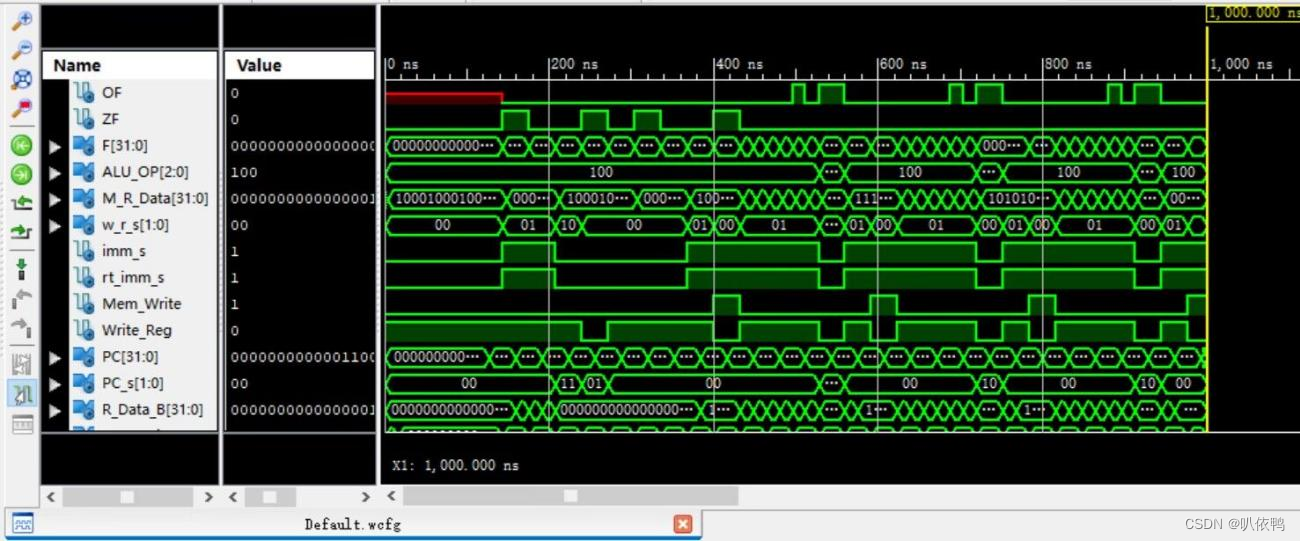Click the Value cell in the Write_Reg row
The width and height of the screenshot is (1300, 541).
click(300, 330)
